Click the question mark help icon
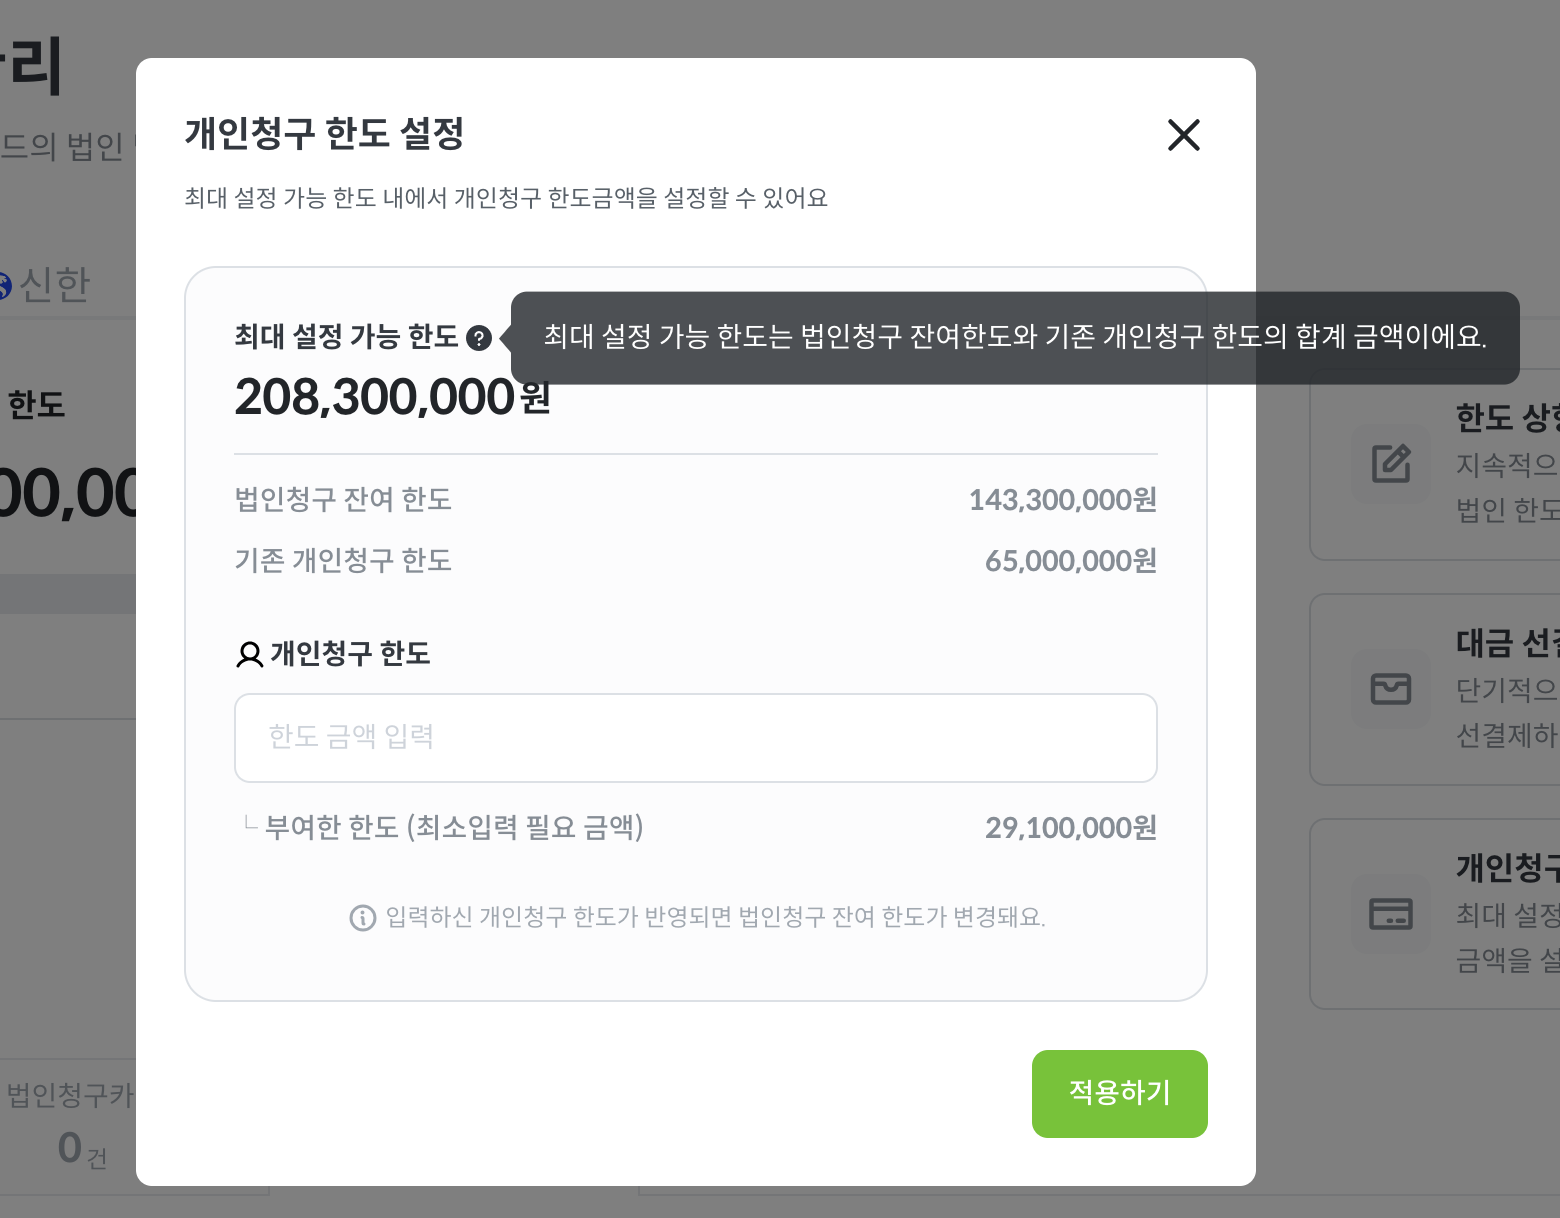The image size is (1560, 1218). tap(479, 338)
